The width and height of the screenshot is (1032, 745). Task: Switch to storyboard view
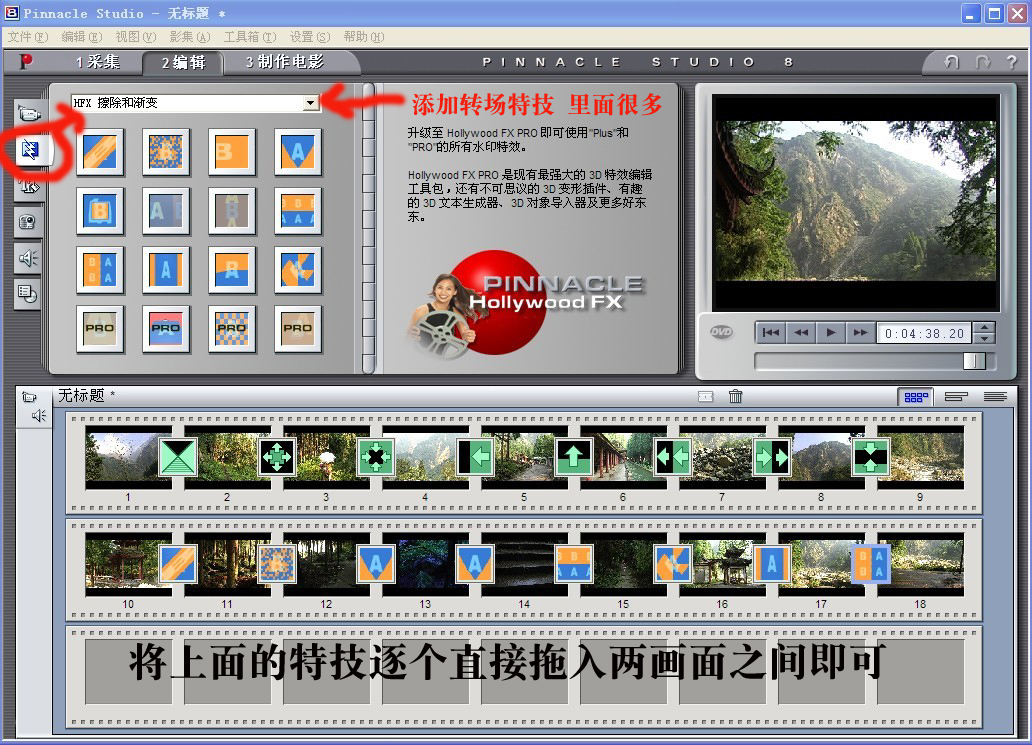click(916, 397)
